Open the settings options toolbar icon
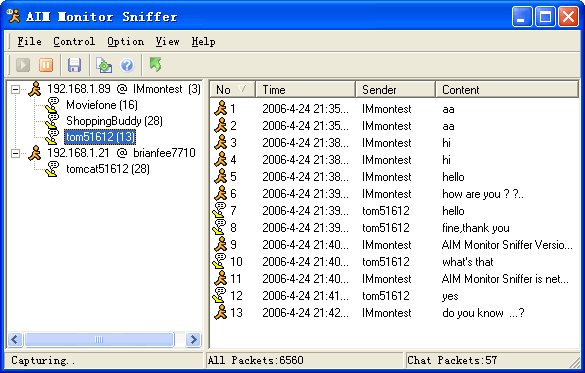The height and width of the screenshot is (373, 585). [104, 65]
